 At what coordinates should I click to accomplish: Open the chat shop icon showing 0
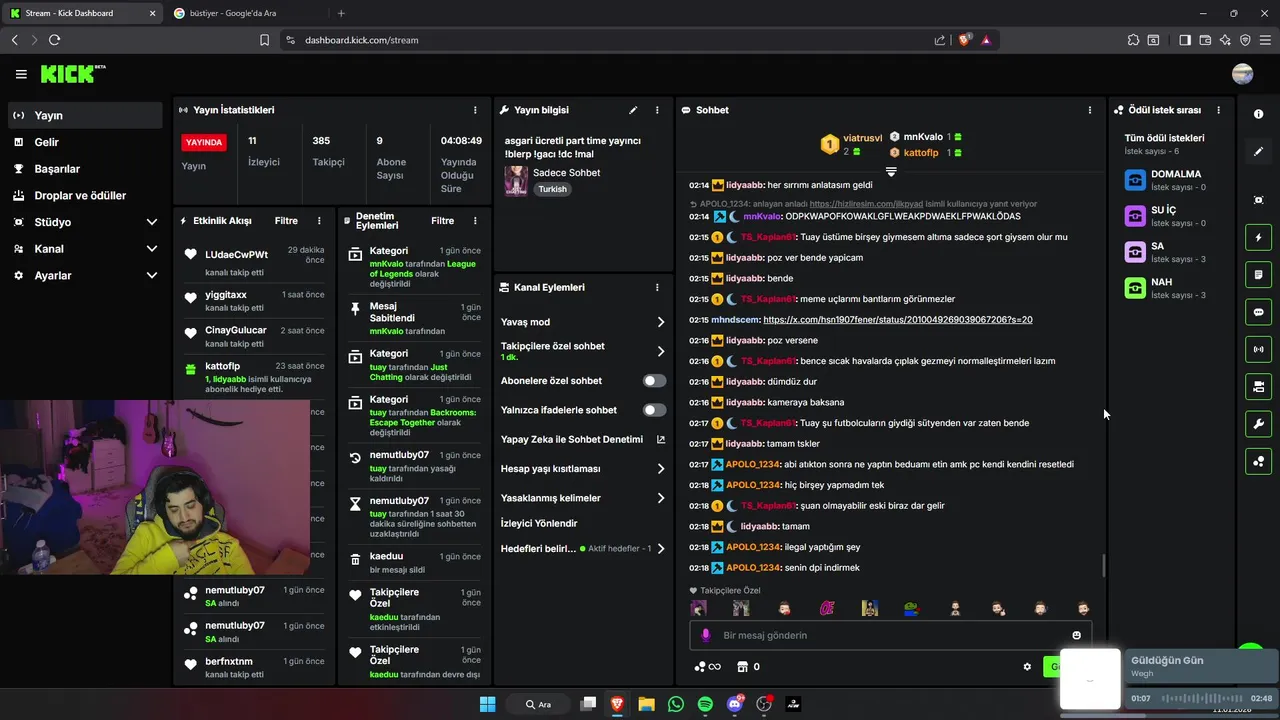pyautogui.click(x=748, y=667)
